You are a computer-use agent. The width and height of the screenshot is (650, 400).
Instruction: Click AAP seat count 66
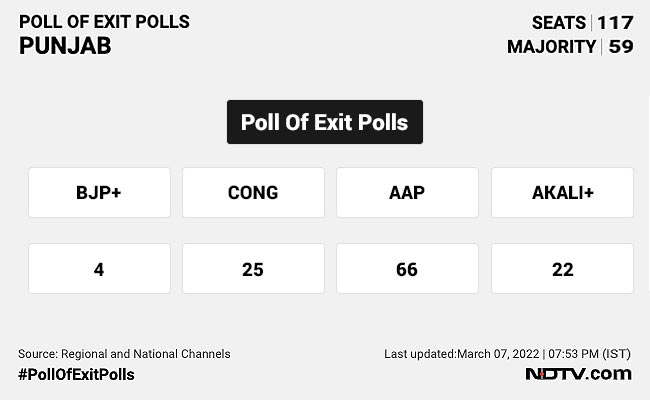[407, 269]
